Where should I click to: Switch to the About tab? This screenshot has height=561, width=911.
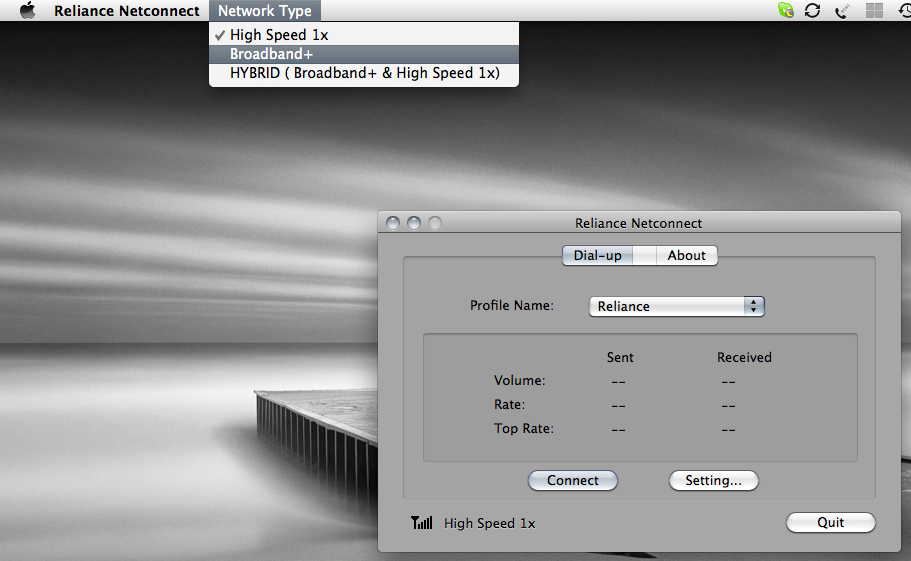coord(686,256)
